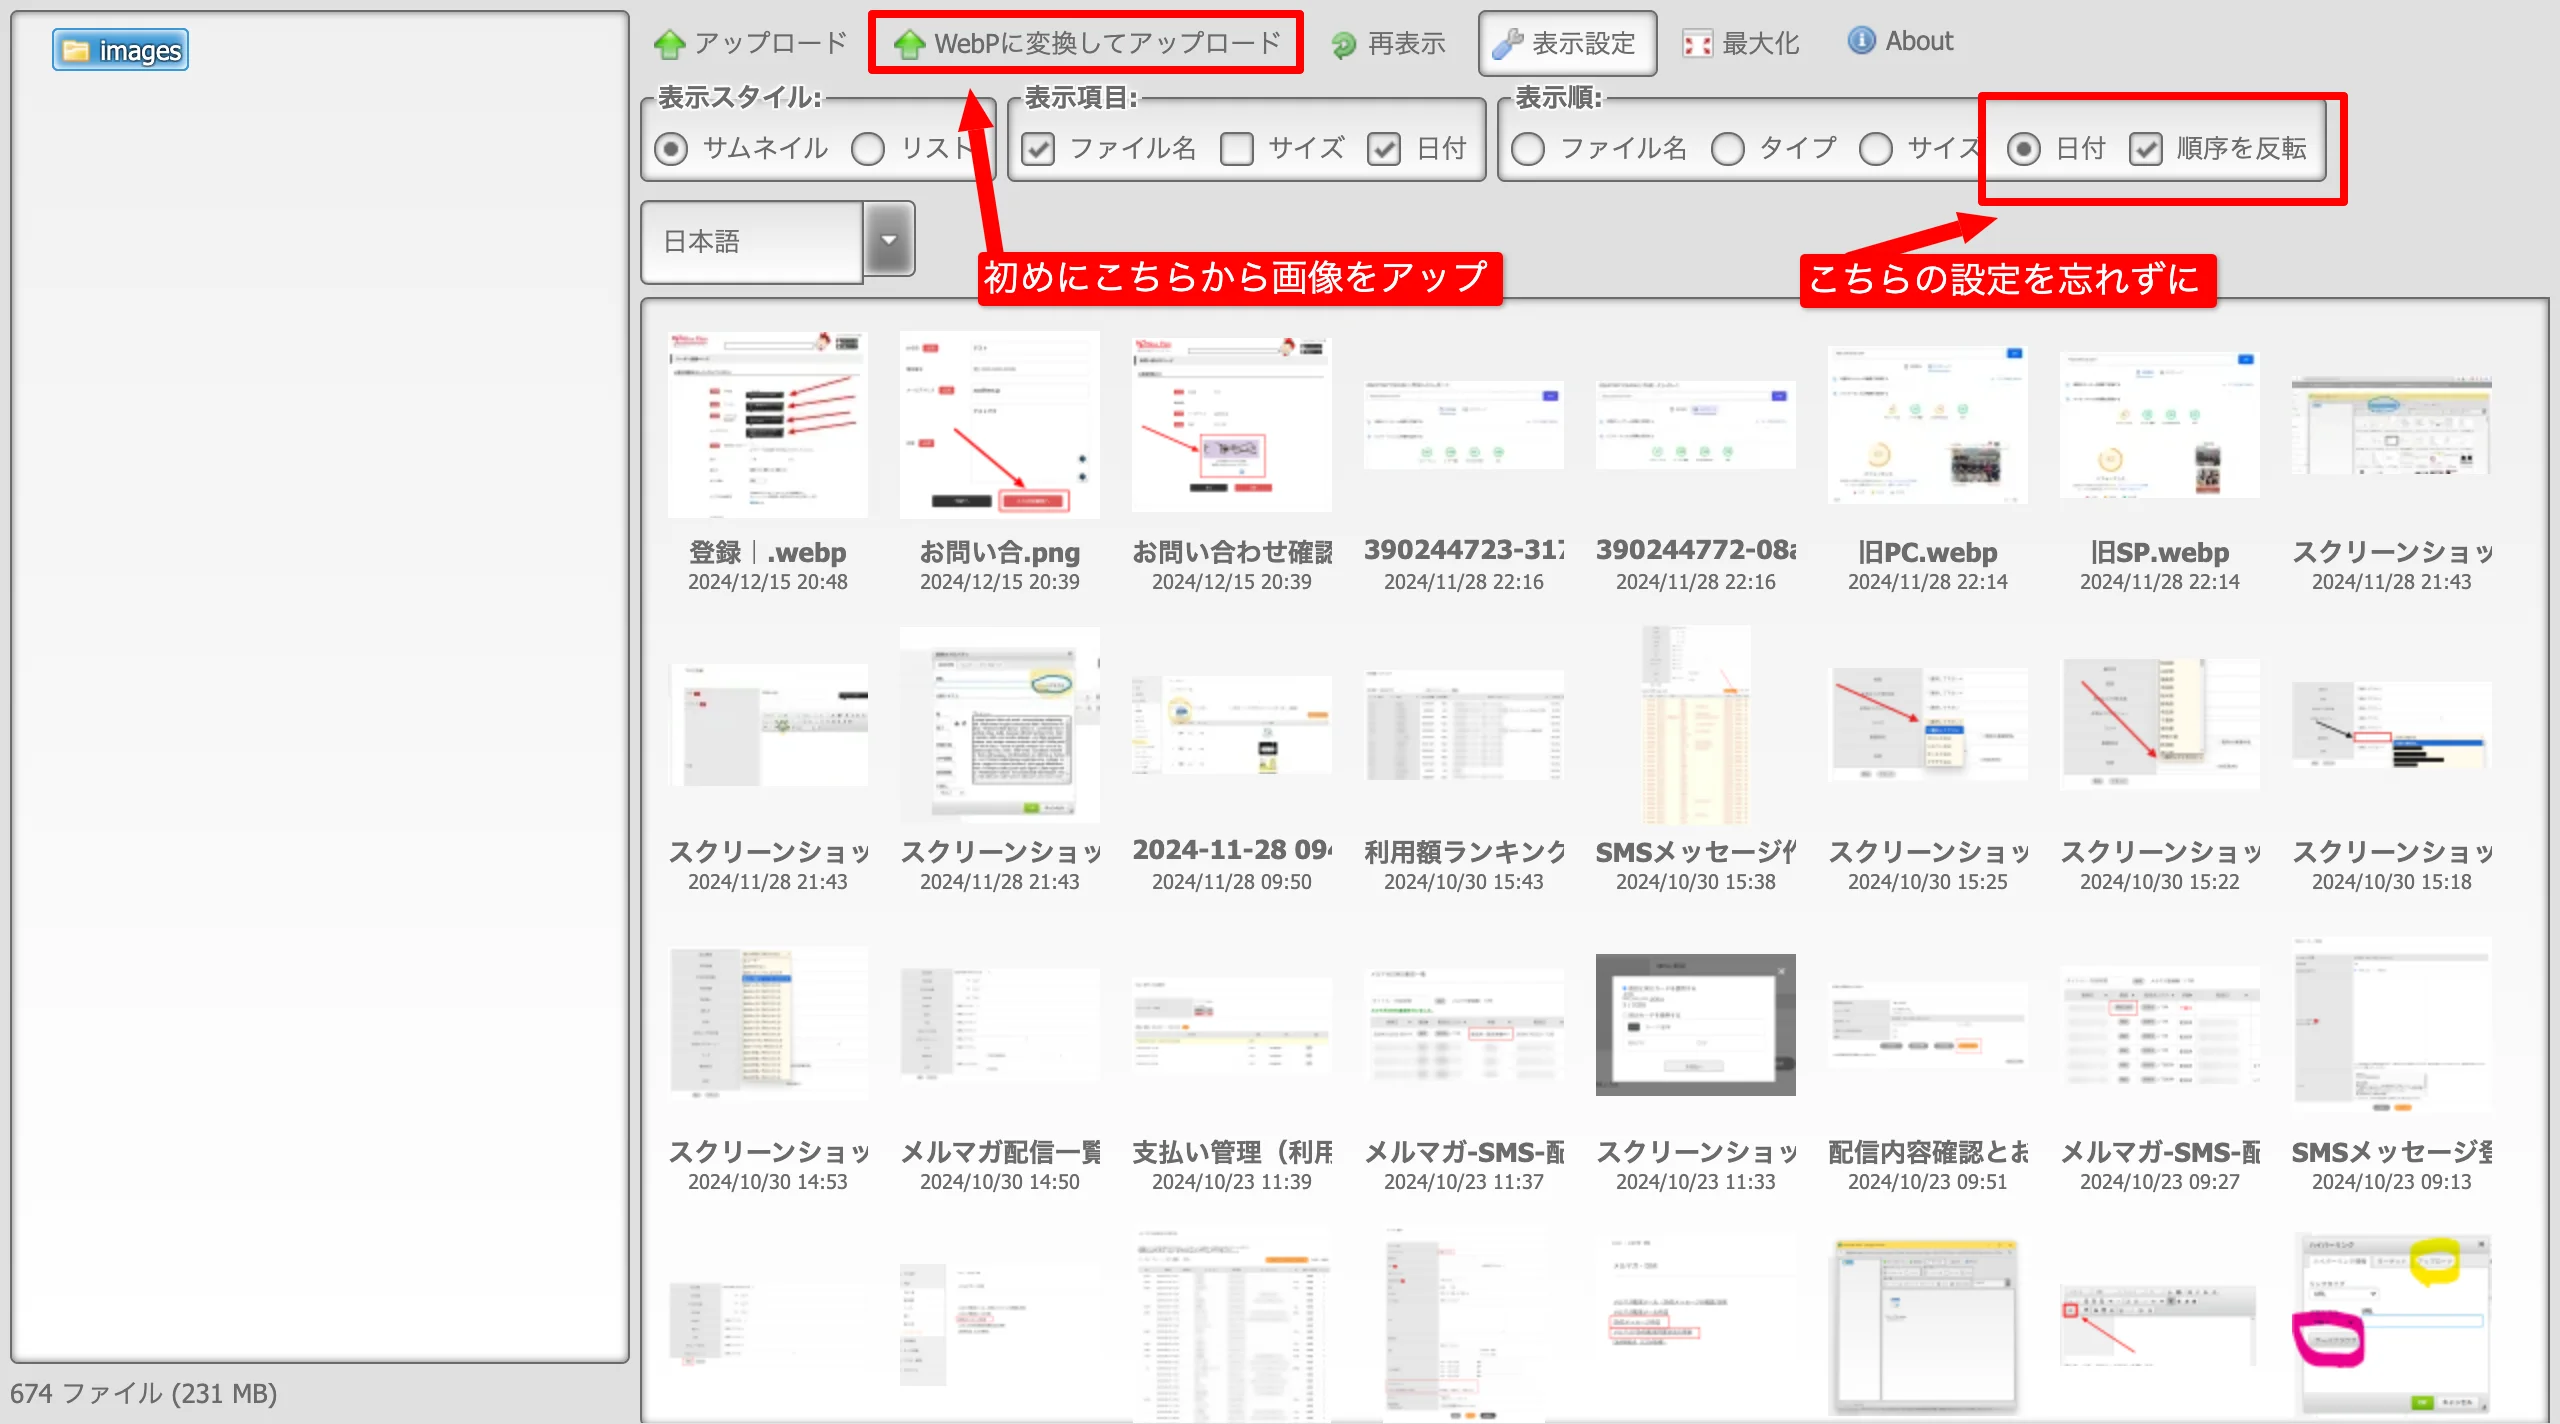Sort by サイズ radio button
This screenshot has width=2560, height=1424.
click(x=1876, y=149)
